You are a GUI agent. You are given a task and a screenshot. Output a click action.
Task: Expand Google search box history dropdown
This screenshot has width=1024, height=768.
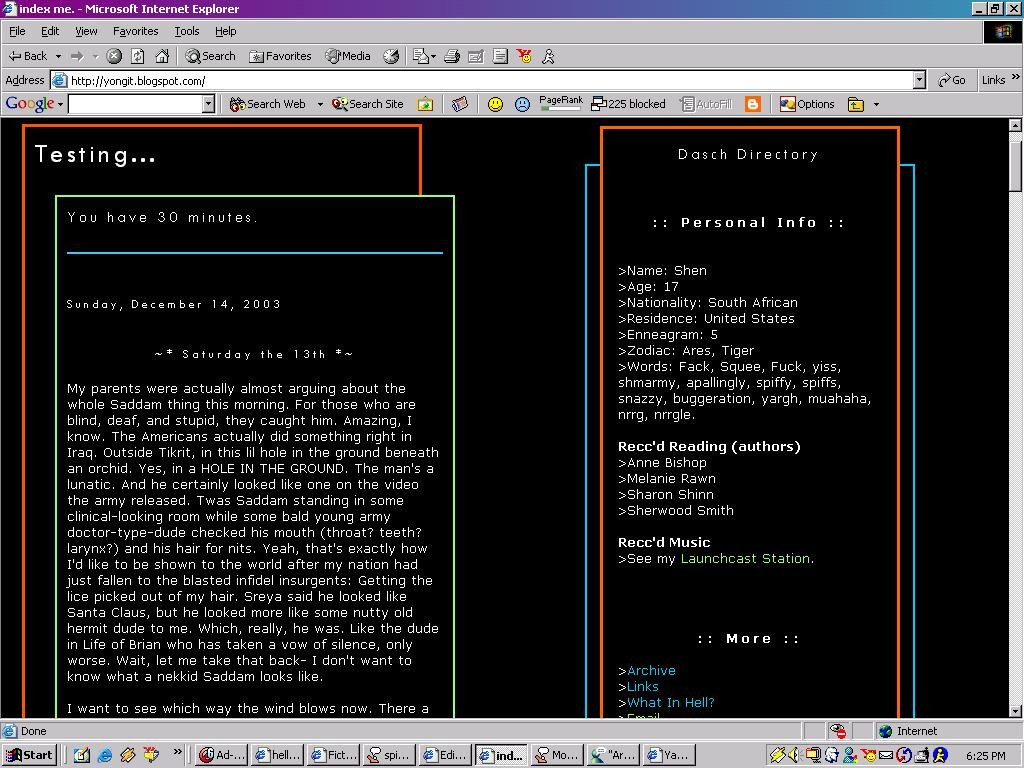[x=208, y=104]
